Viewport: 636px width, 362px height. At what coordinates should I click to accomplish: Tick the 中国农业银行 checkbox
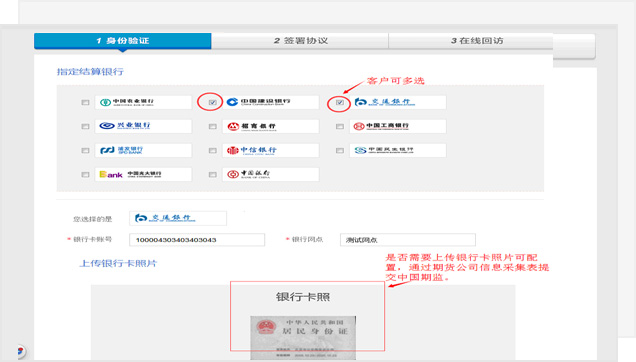85,103
